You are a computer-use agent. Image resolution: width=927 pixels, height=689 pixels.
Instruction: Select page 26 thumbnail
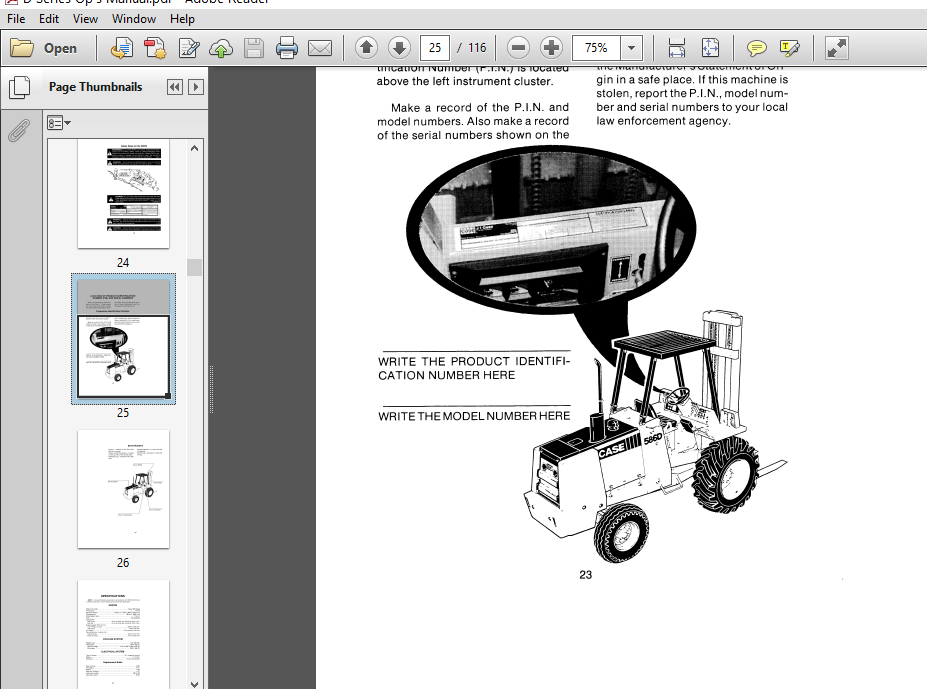(124, 489)
